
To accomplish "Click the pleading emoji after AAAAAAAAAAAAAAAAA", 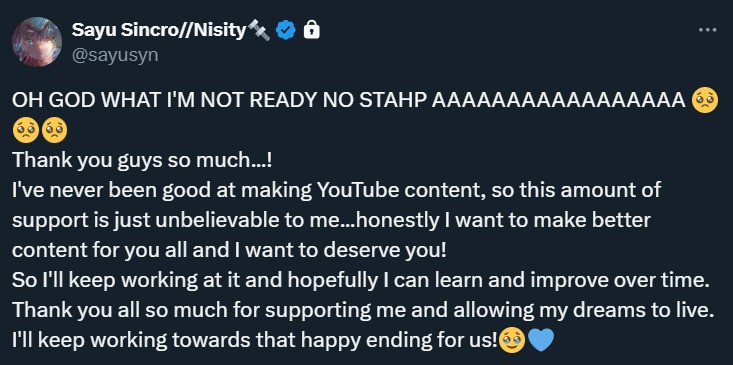I will [704, 100].
